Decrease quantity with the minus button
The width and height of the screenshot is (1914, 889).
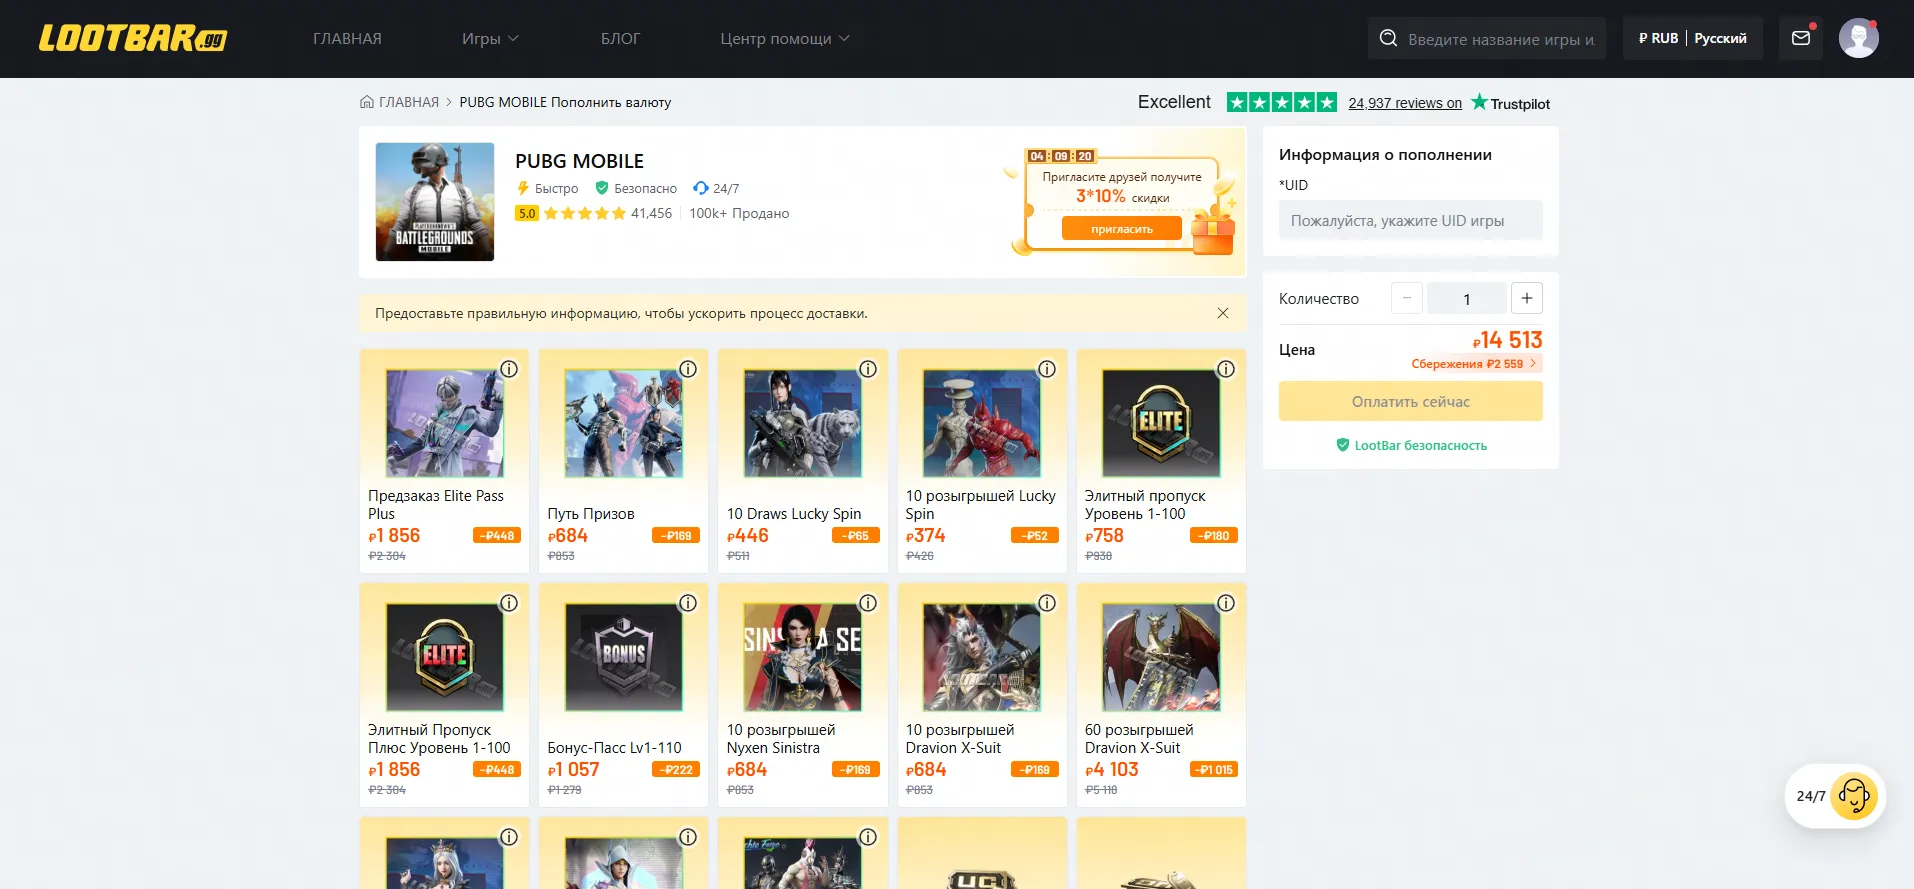1407,298
